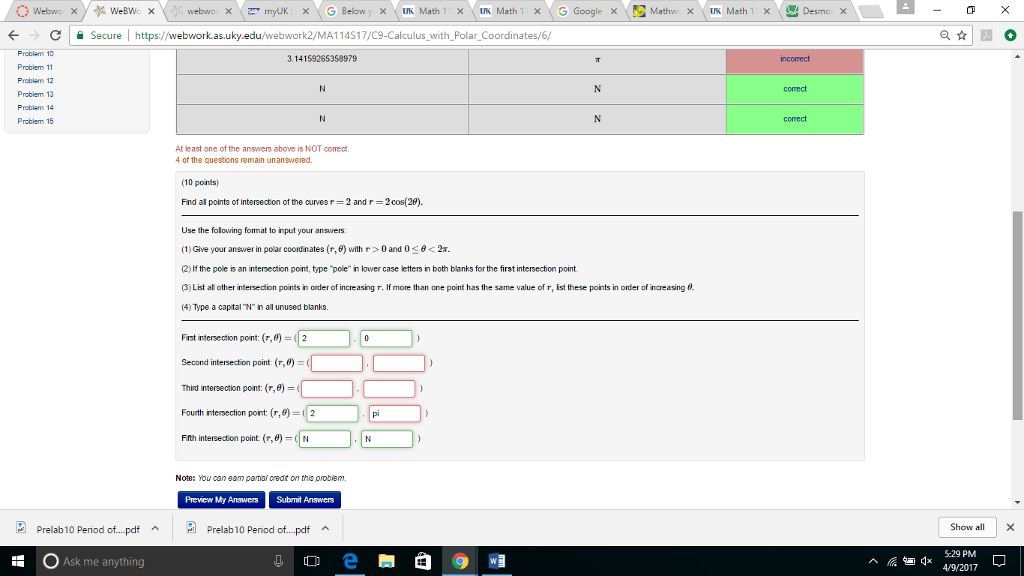Open Microsoft Word from the taskbar
The height and width of the screenshot is (576, 1024).
[496, 561]
